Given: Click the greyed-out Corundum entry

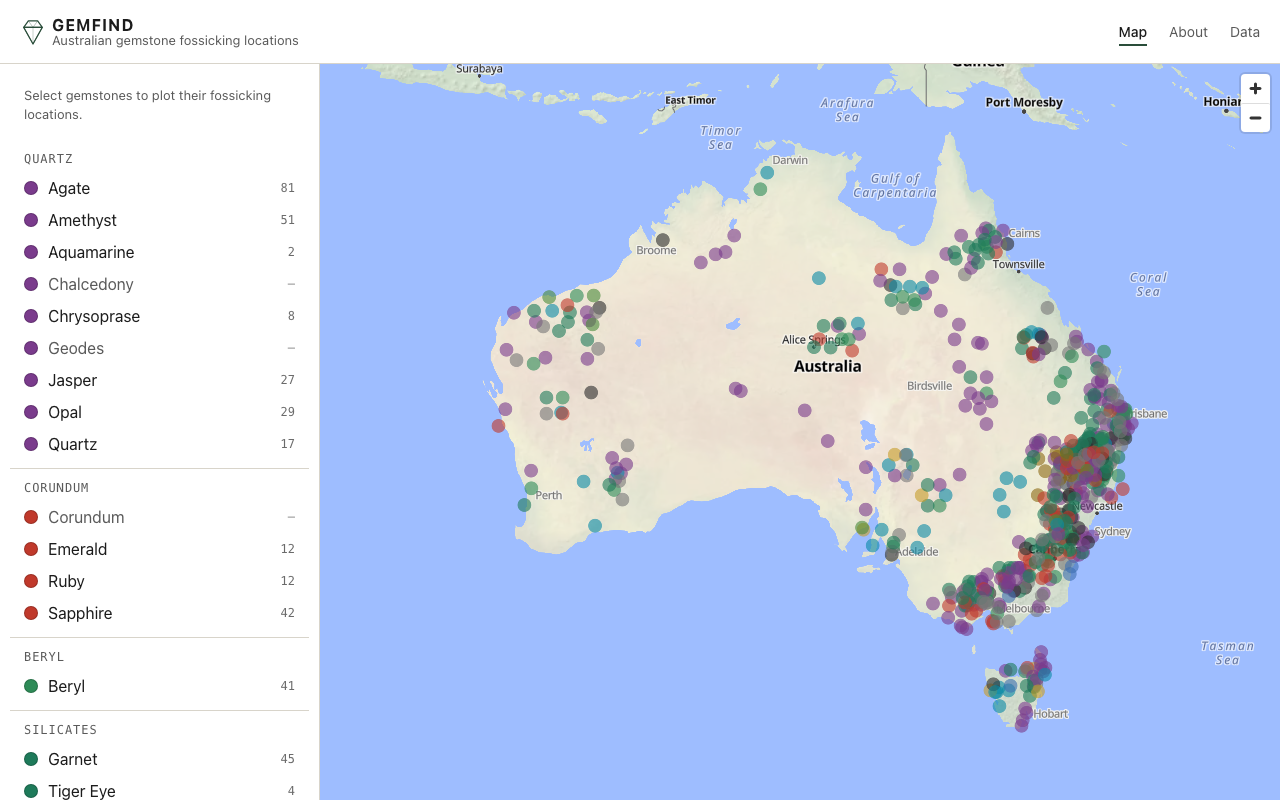Looking at the screenshot, I should pos(160,517).
